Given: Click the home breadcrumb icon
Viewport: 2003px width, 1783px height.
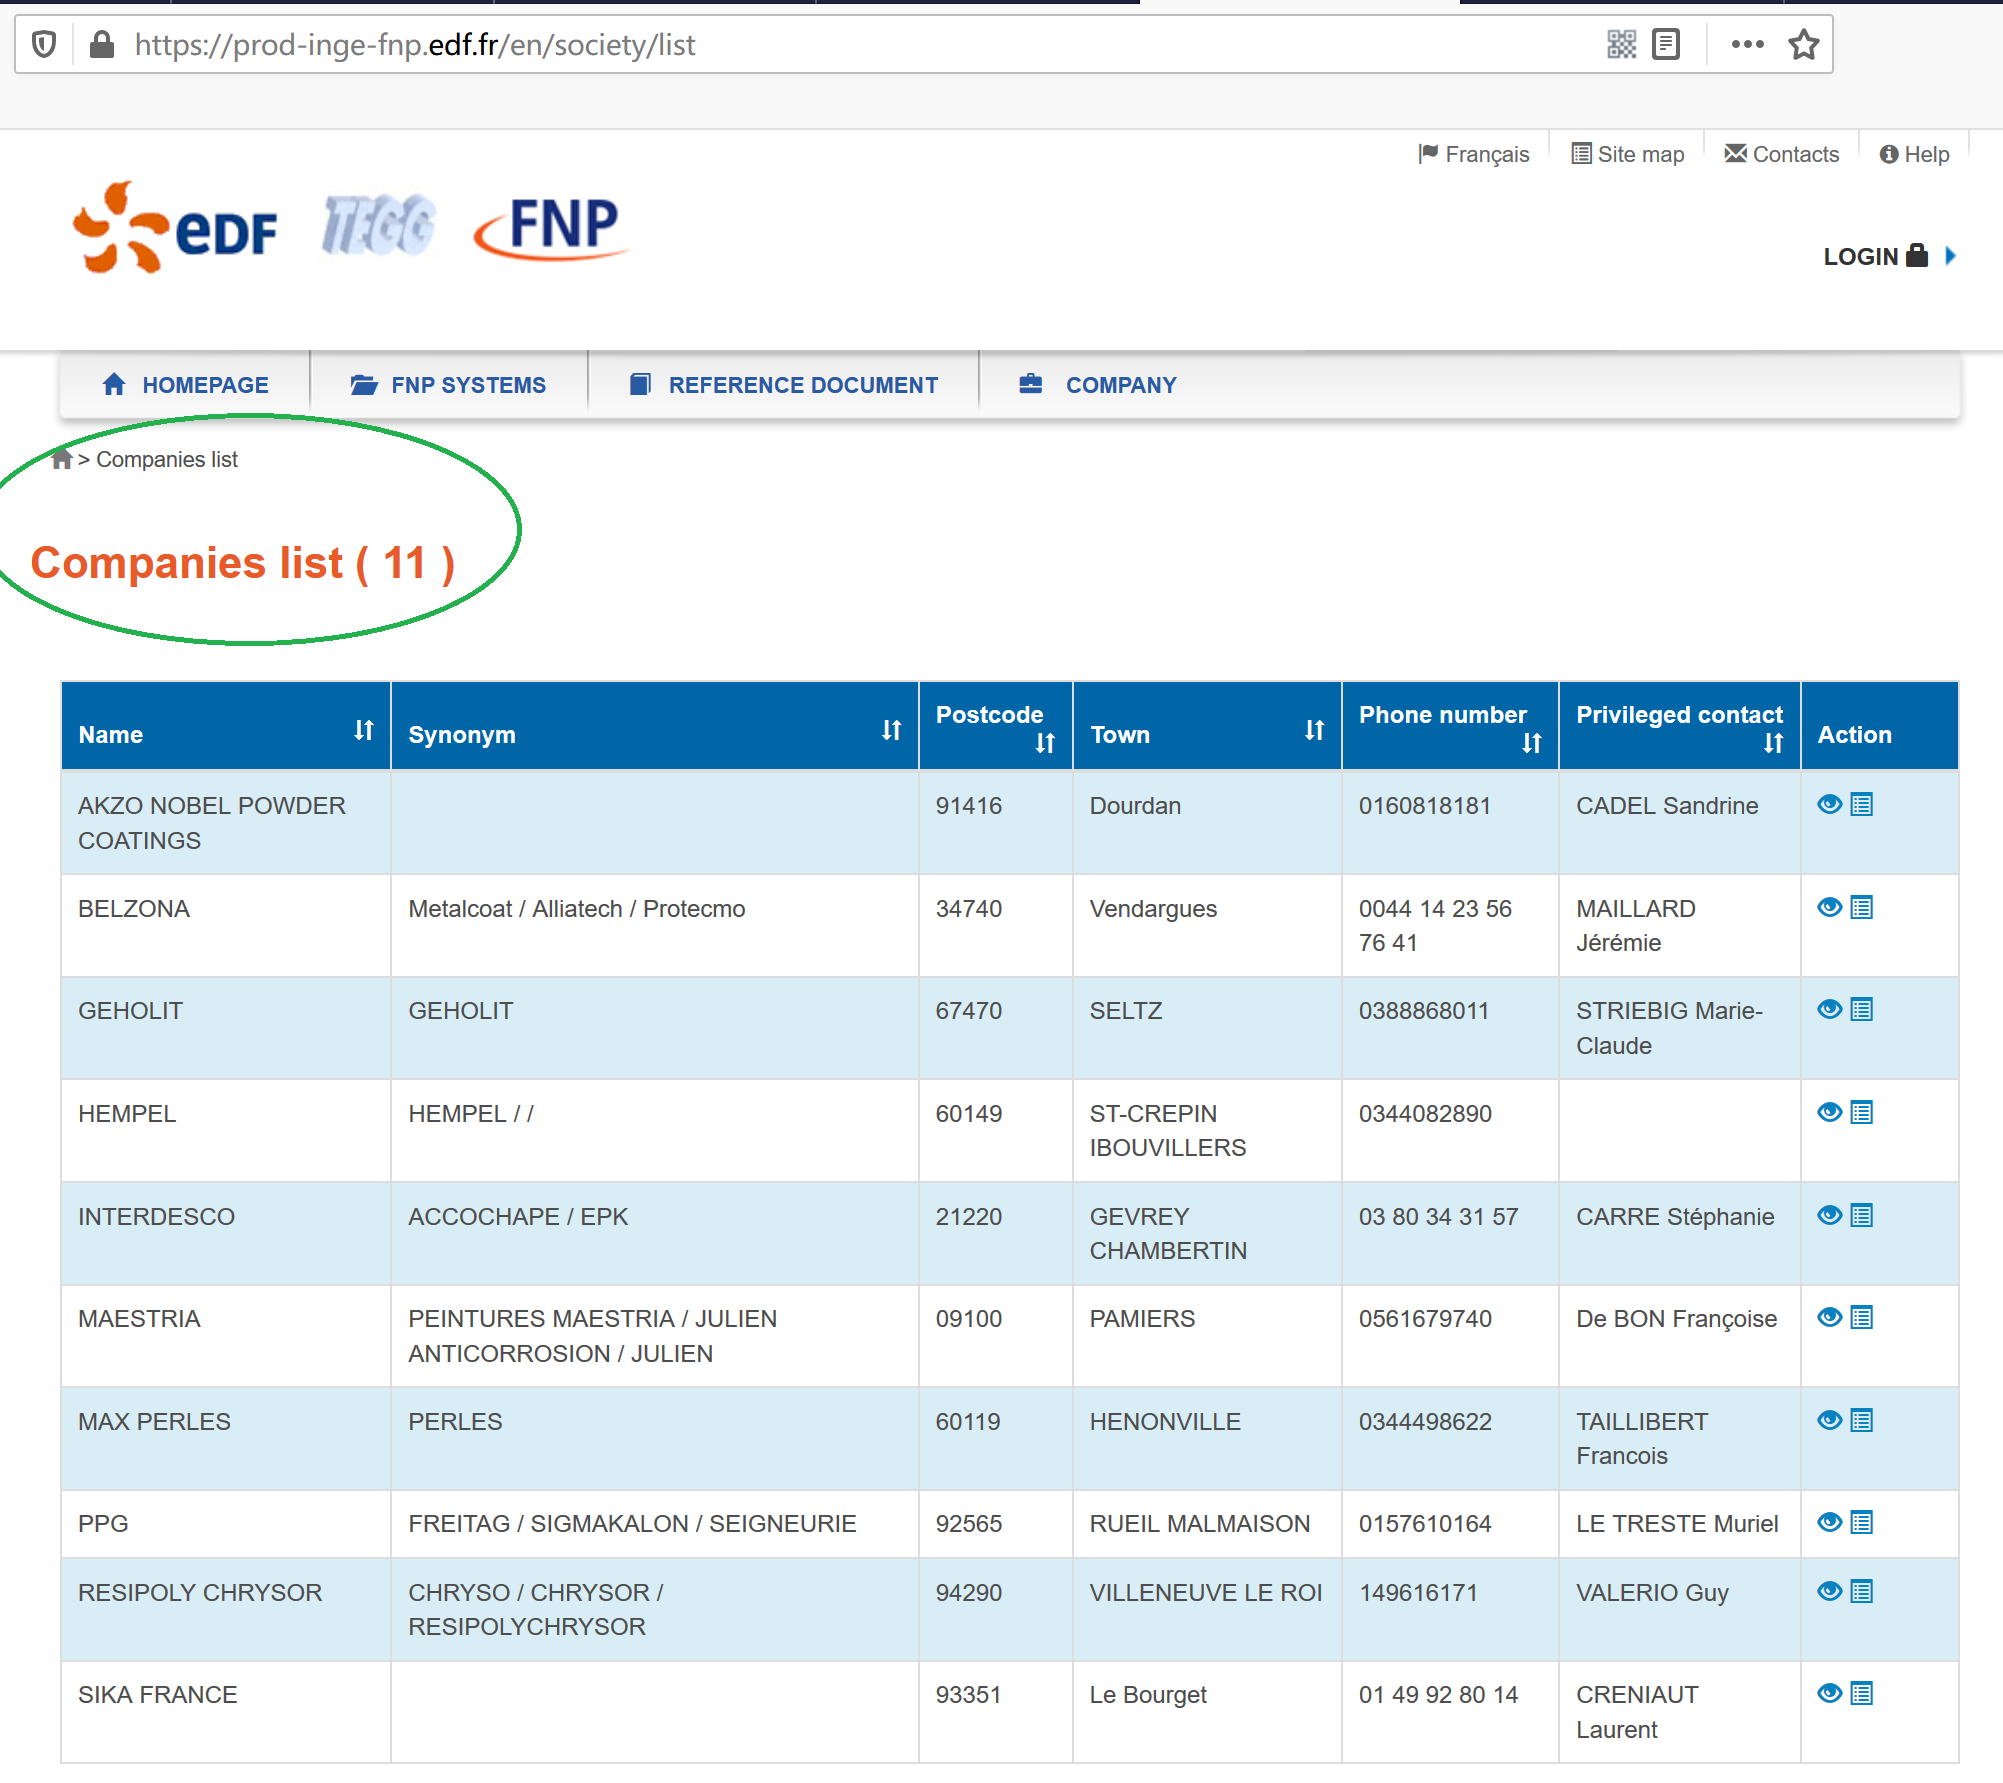Looking at the screenshot, I should pos(62,459).
